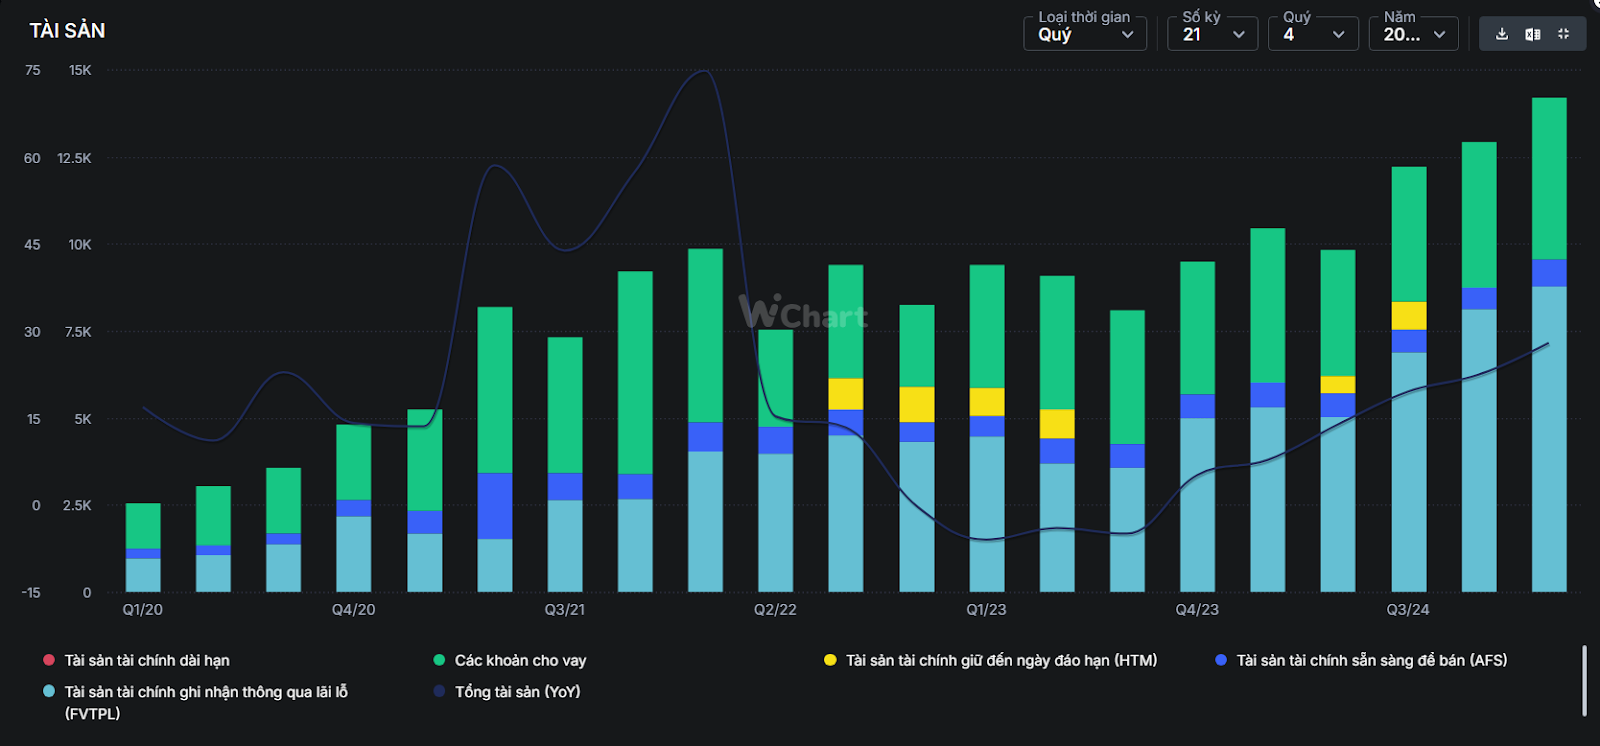1600x746 pixels.
Task: Toggle Tổng tài sản (YoY) line
Action: [516, 692]
